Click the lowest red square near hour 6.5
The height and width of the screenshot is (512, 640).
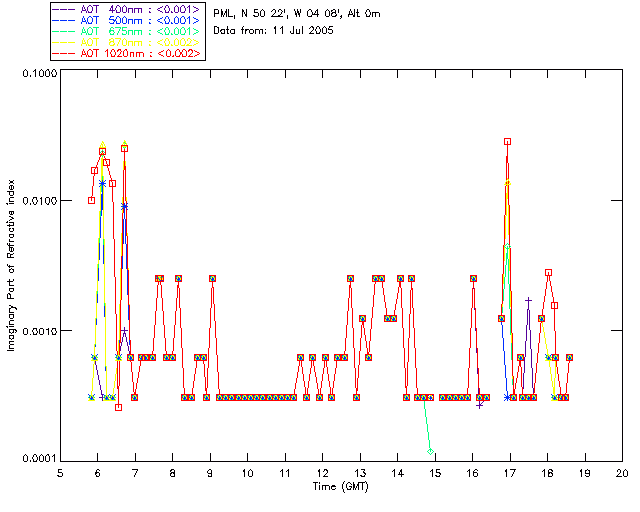(x=118, y=407)
